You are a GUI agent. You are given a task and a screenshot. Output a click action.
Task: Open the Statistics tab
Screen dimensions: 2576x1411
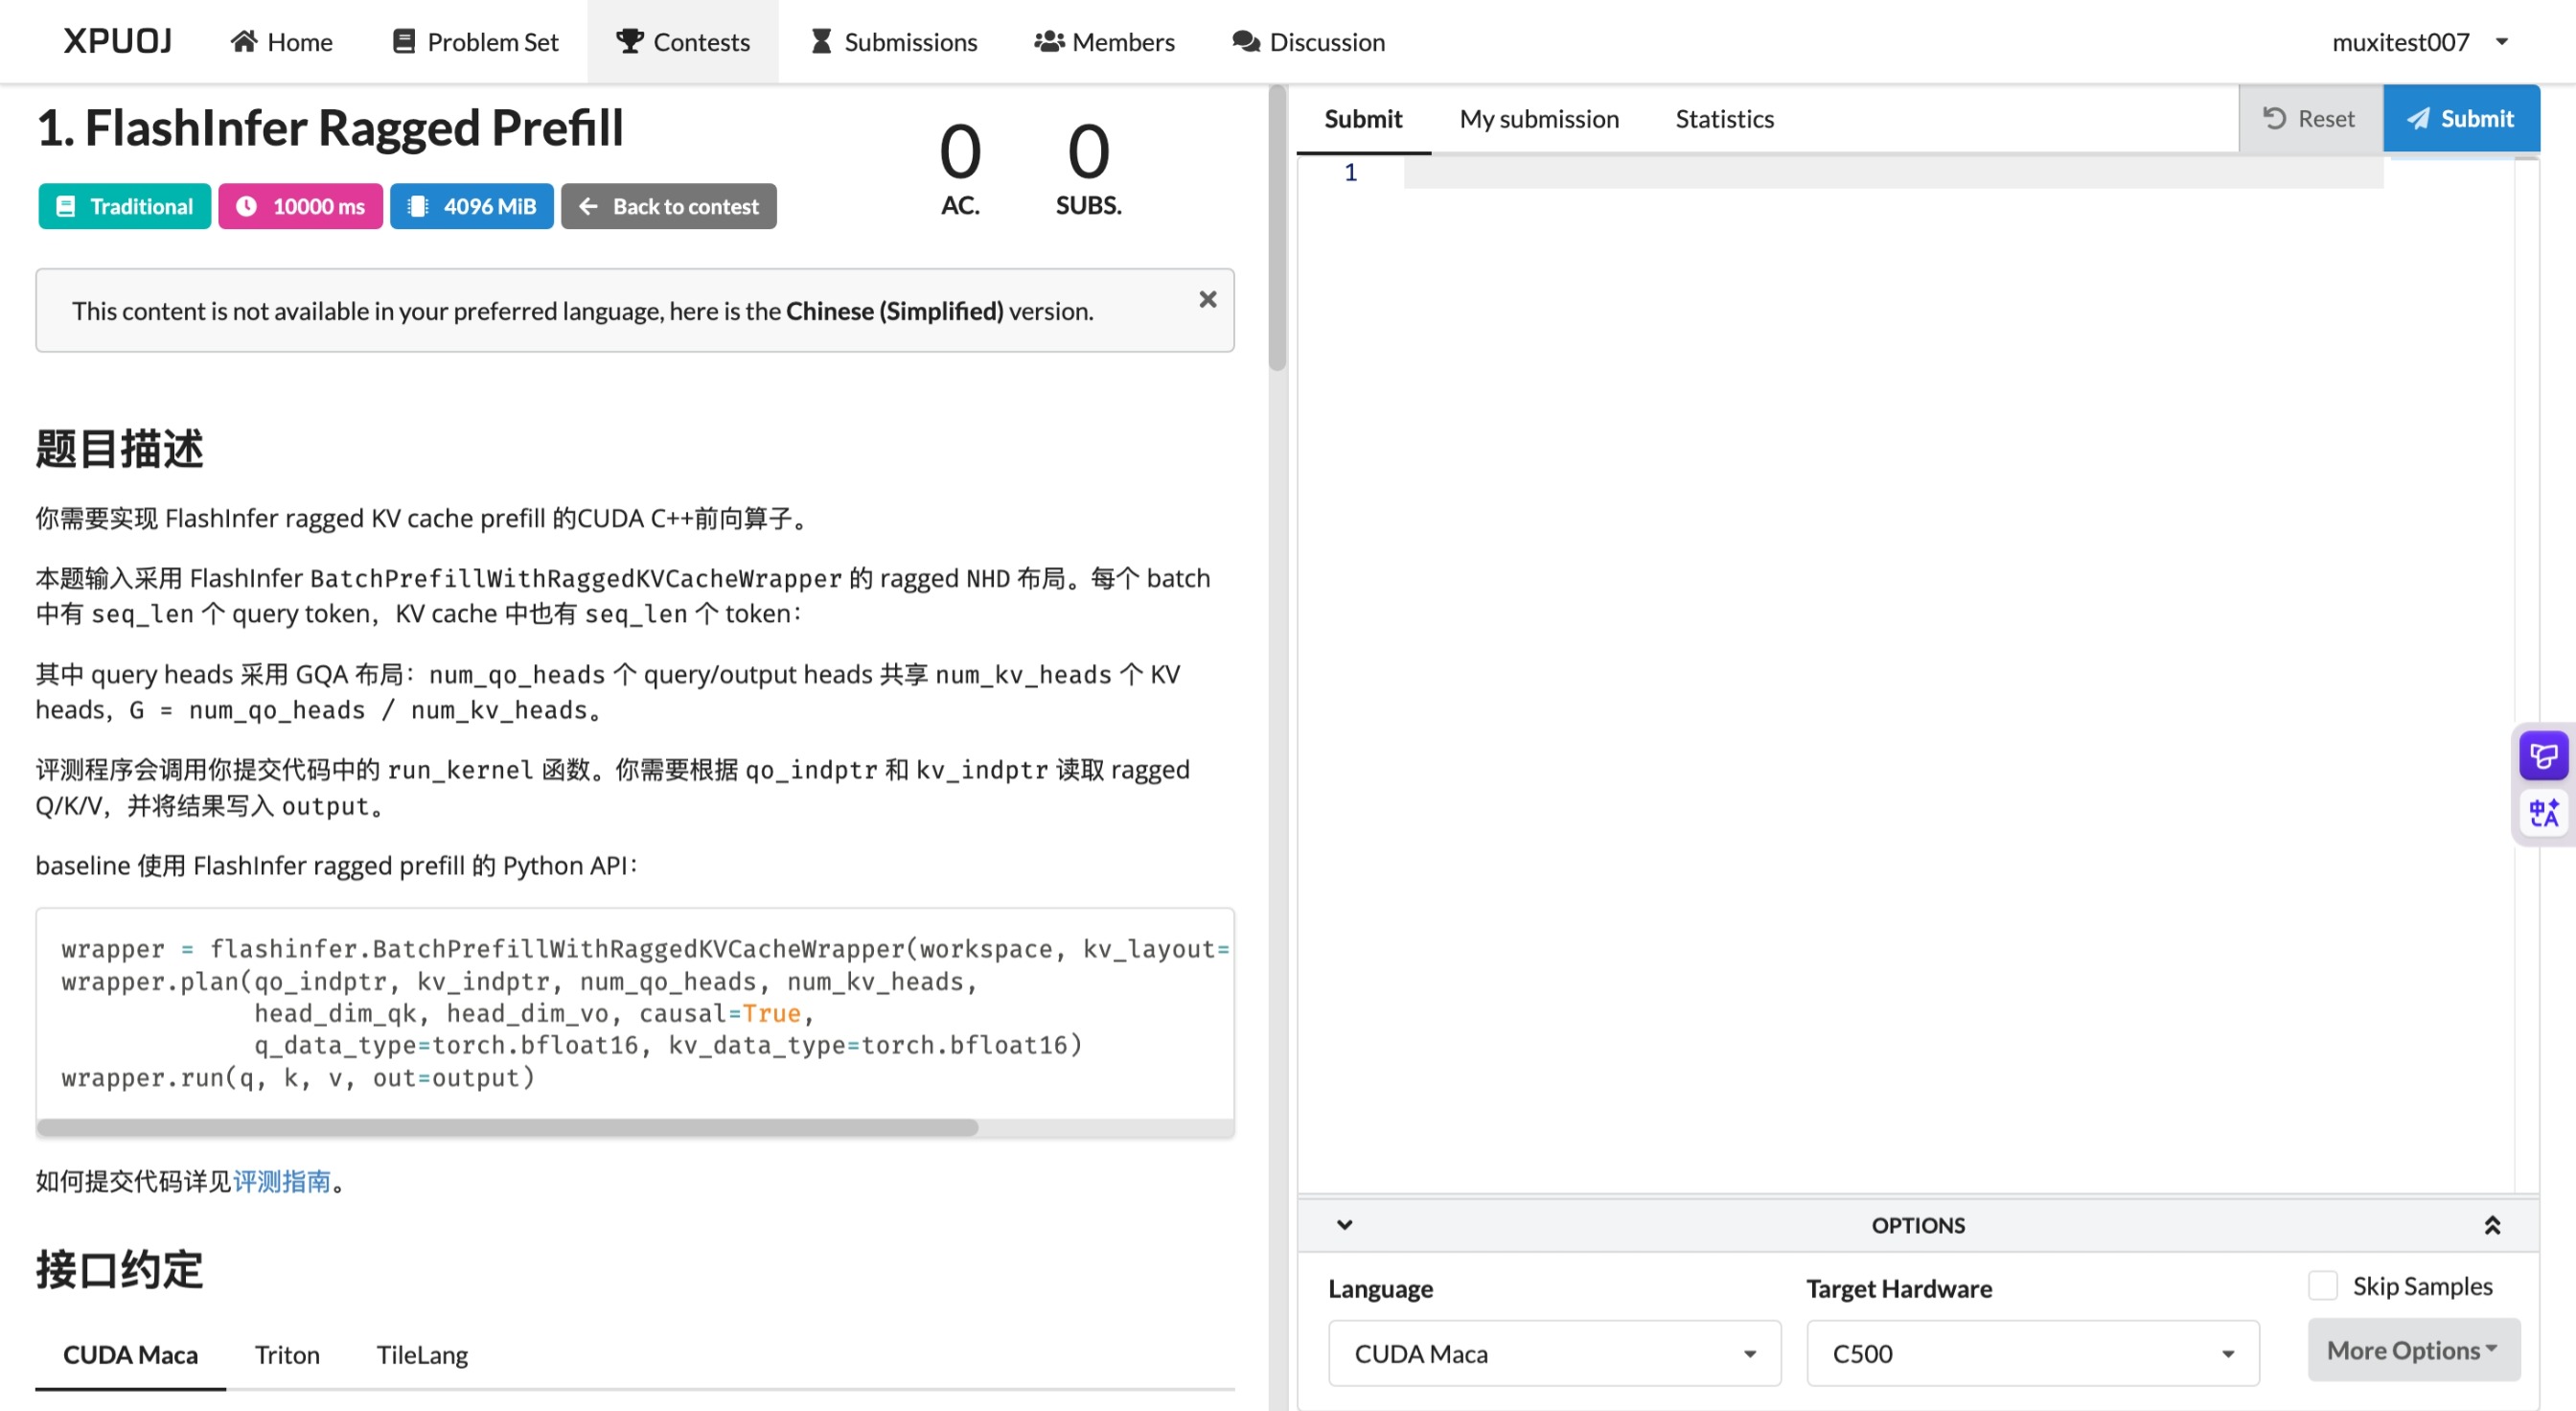(x=1725, y=118)
